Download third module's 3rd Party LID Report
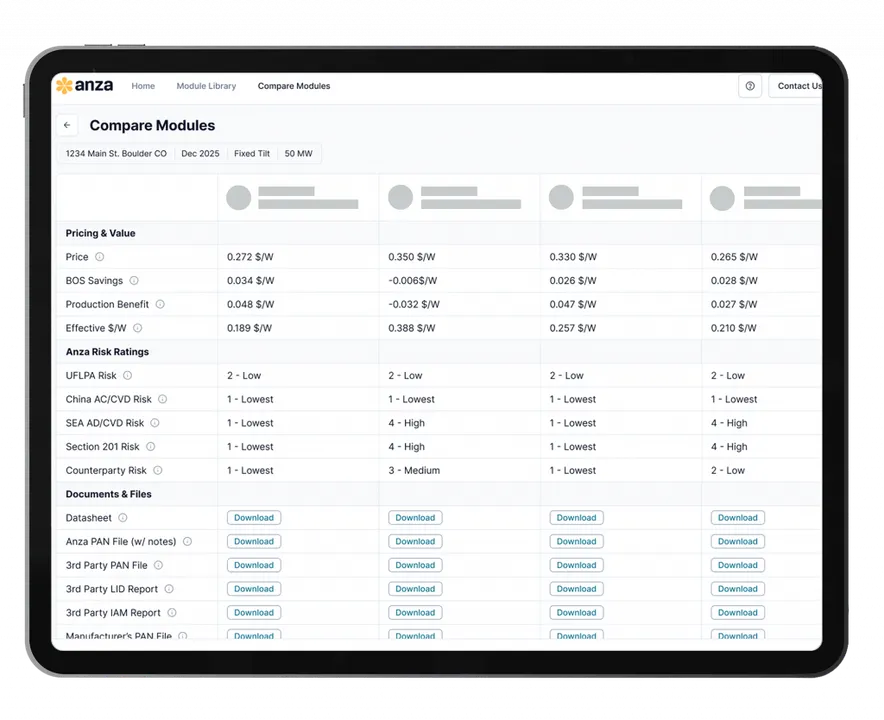The image size is (884, 720). tap(576, 589)
